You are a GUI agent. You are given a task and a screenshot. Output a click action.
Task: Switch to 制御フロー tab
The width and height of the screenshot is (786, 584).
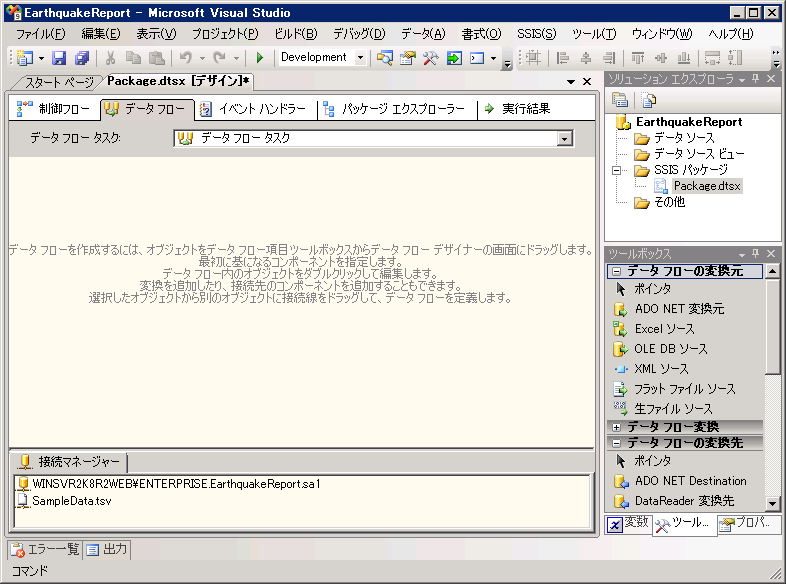coord(54,109)
